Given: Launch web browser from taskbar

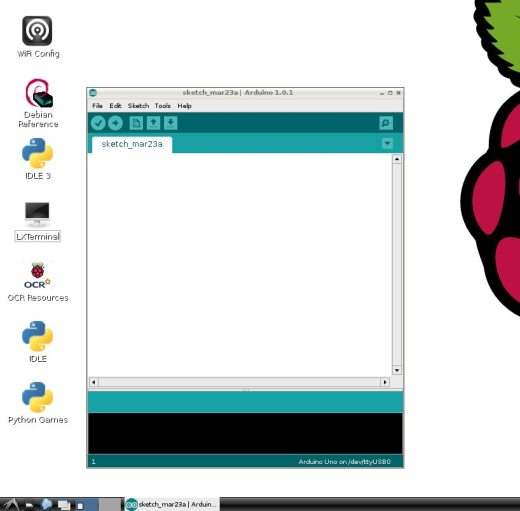Looking at the screenshot, I should click(46, 505).
